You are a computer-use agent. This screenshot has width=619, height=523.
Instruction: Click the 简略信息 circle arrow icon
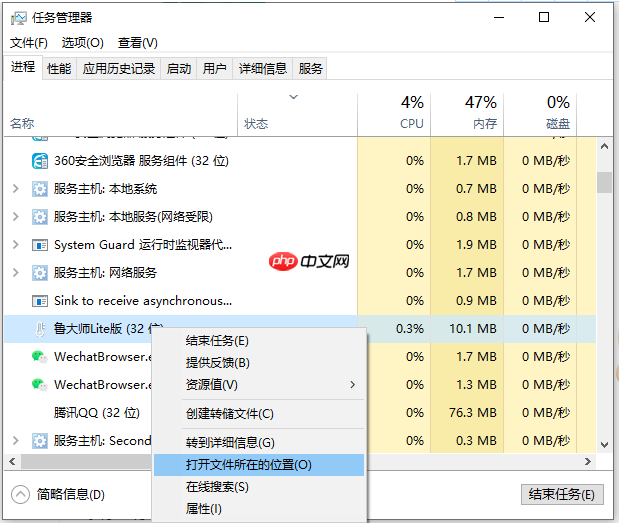point(21,495)
